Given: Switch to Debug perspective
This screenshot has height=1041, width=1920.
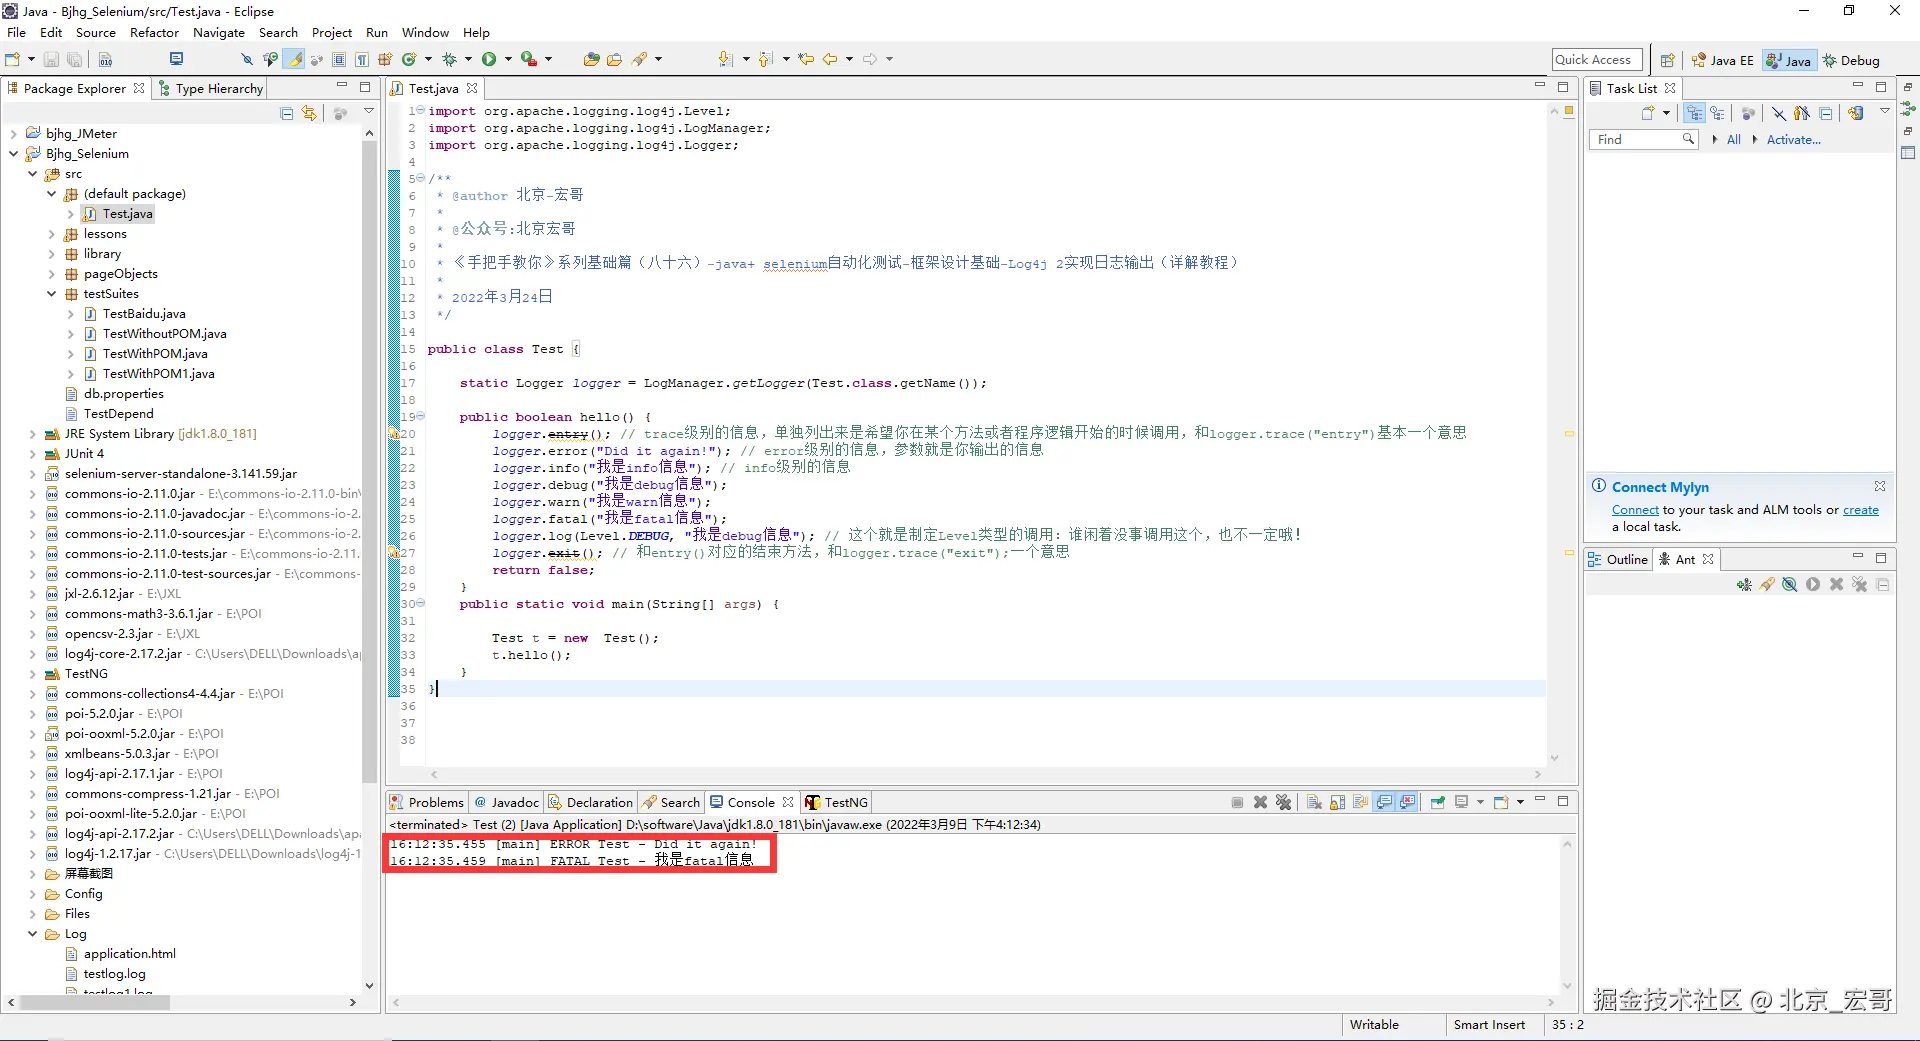Looking at the screenshot, I should pos(1852,61).
